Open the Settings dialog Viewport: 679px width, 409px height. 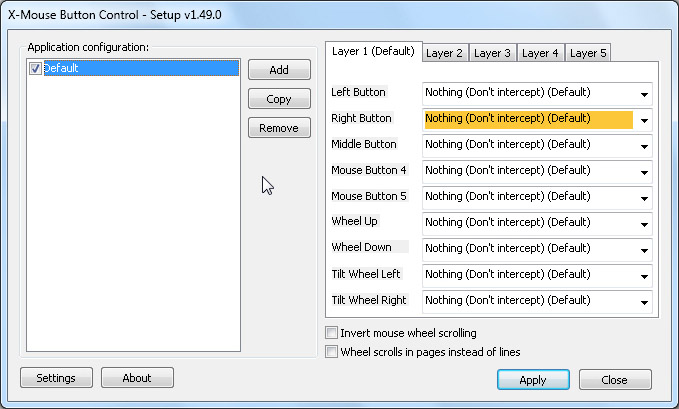[x=56, y=378]
